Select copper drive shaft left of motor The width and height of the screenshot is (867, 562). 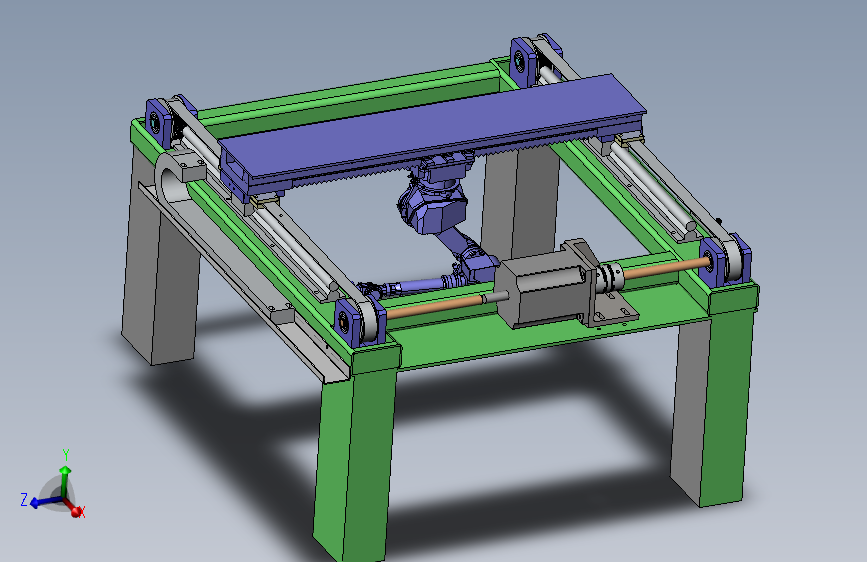click(434, 306)
